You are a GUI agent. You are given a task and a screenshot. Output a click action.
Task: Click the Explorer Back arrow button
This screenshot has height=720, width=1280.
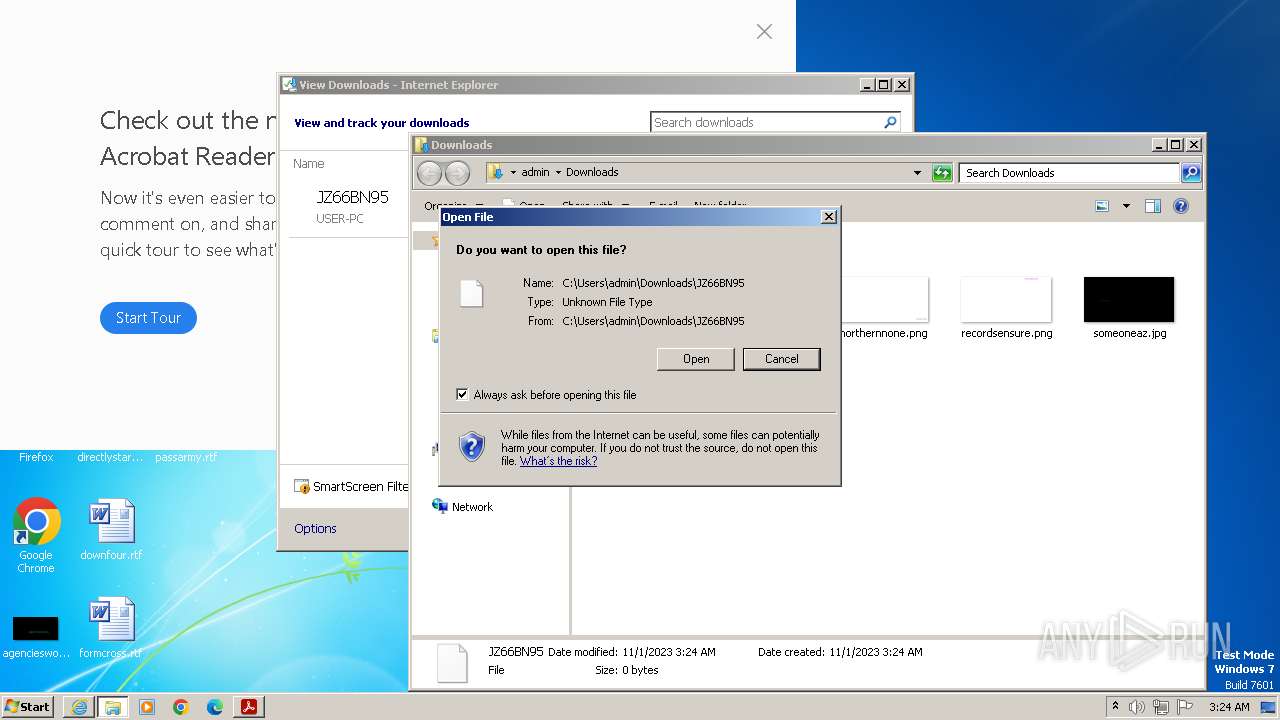[429, 173]
